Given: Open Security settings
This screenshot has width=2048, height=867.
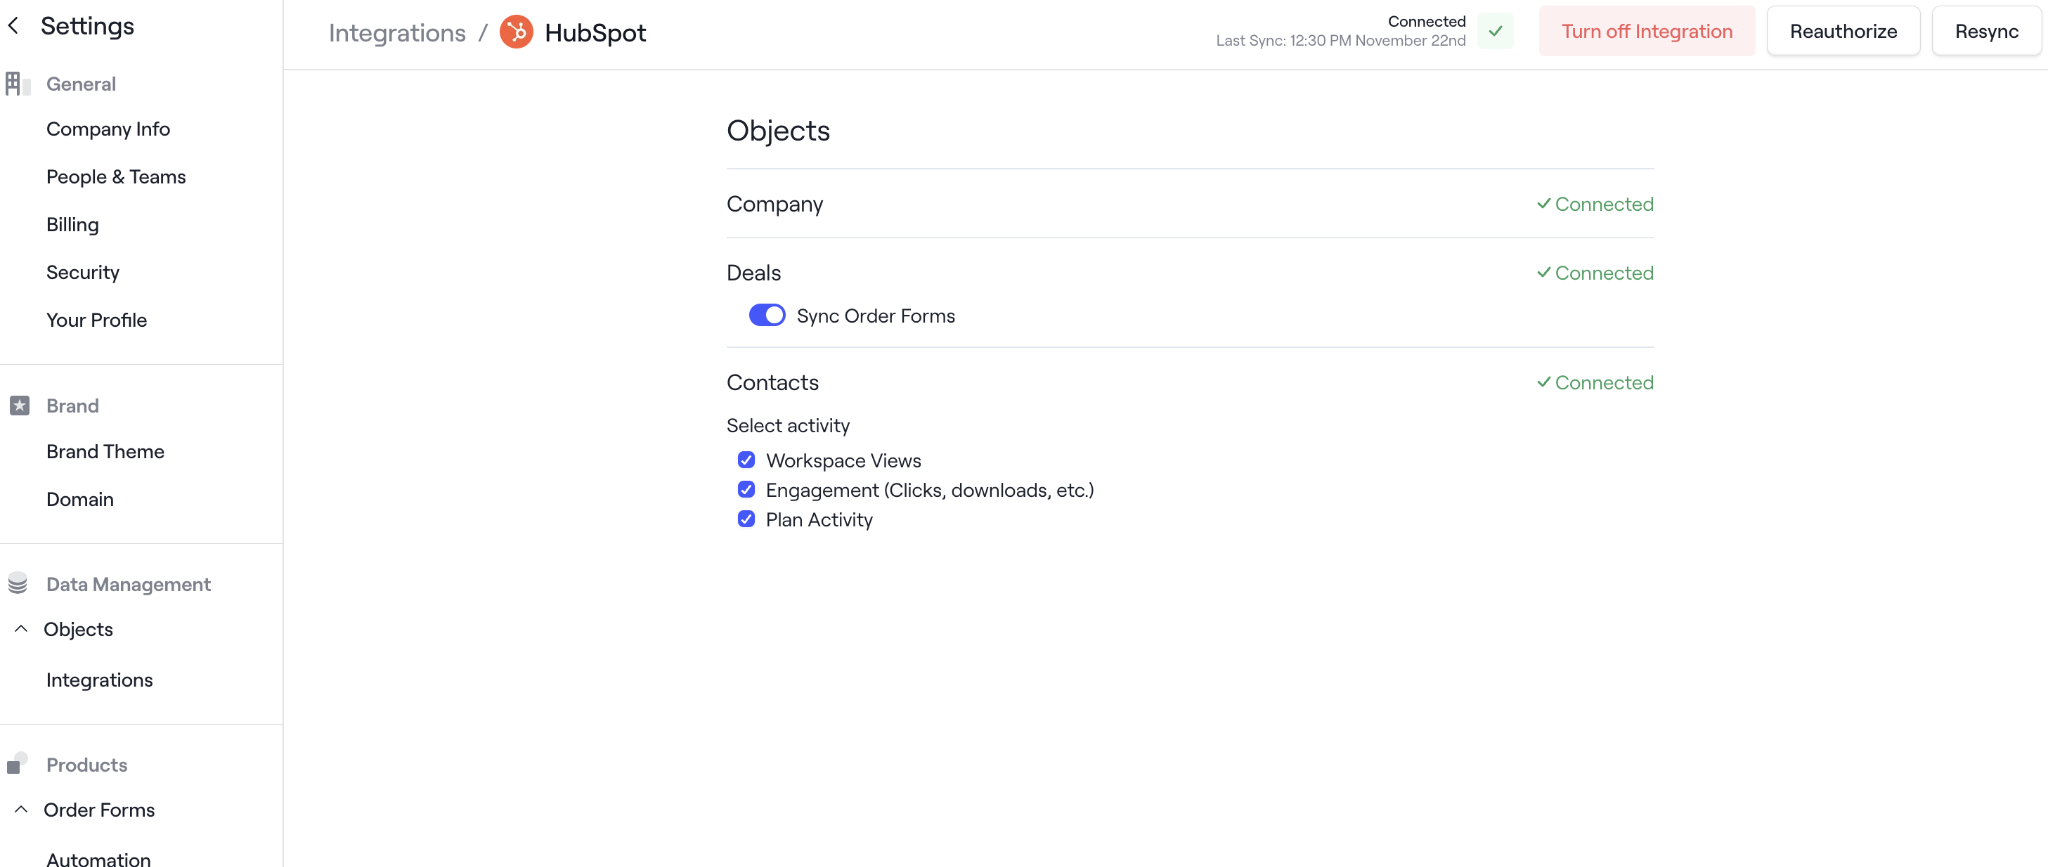Looking at the screenshot, I should tap(83, 273).
